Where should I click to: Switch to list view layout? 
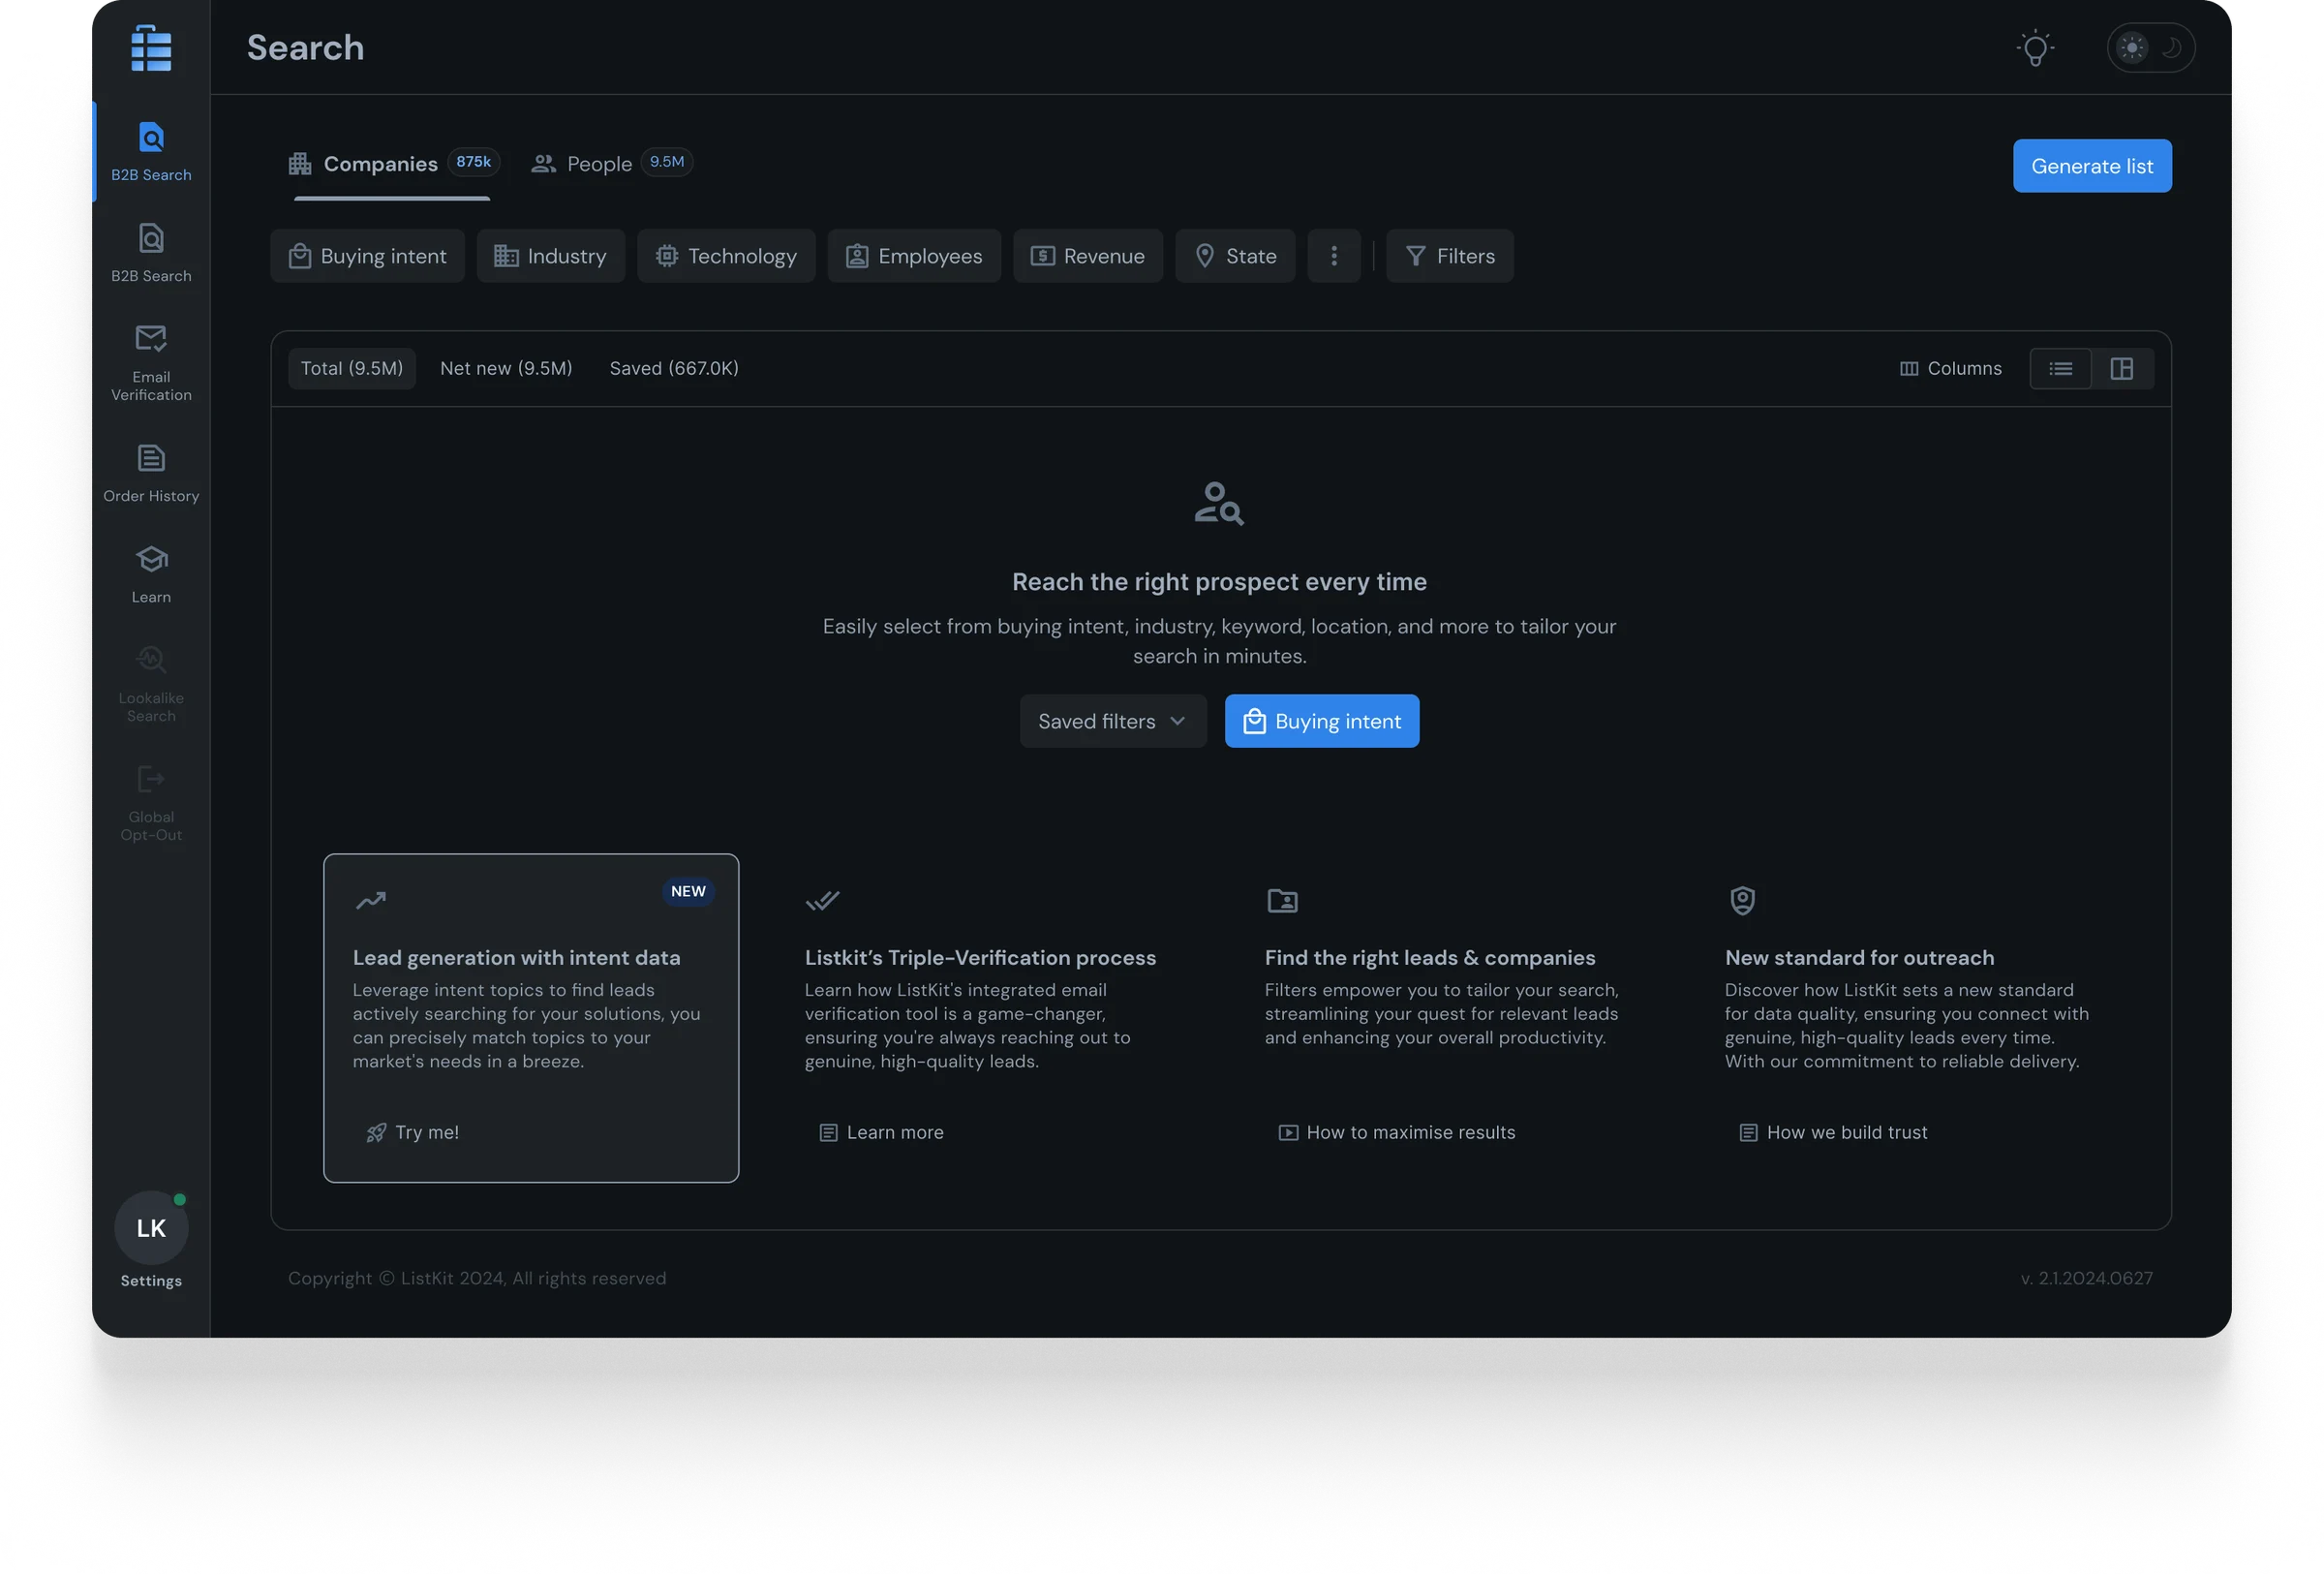point(2059,369)
